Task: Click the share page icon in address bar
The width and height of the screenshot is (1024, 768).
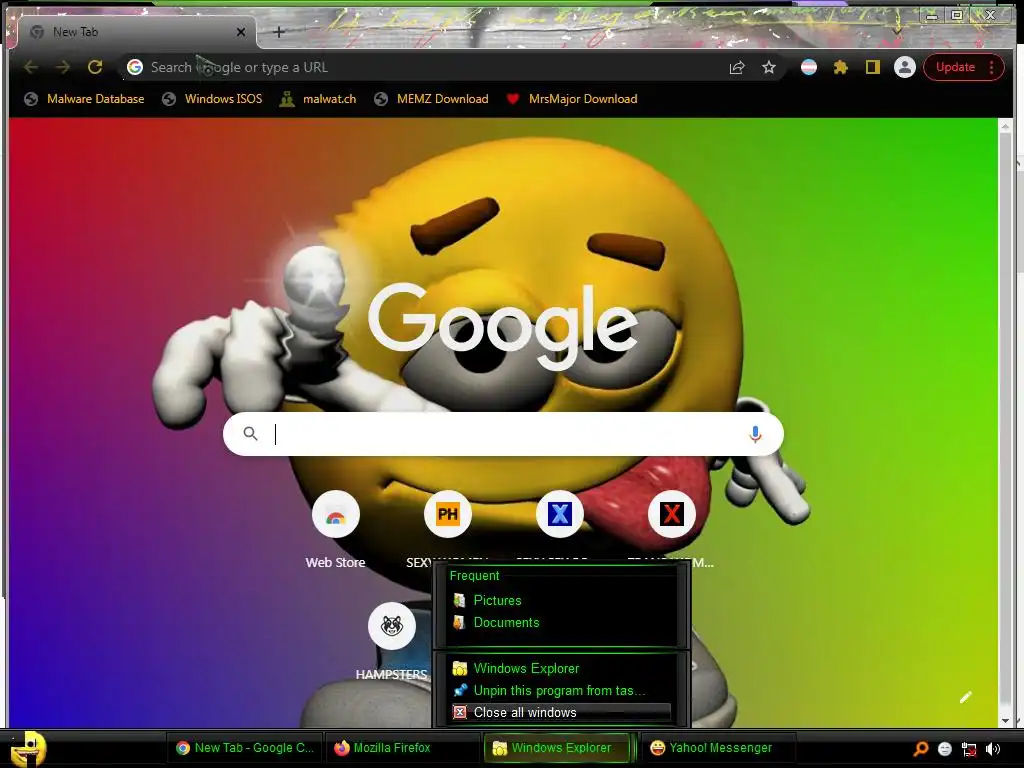Action: [737, 67]
